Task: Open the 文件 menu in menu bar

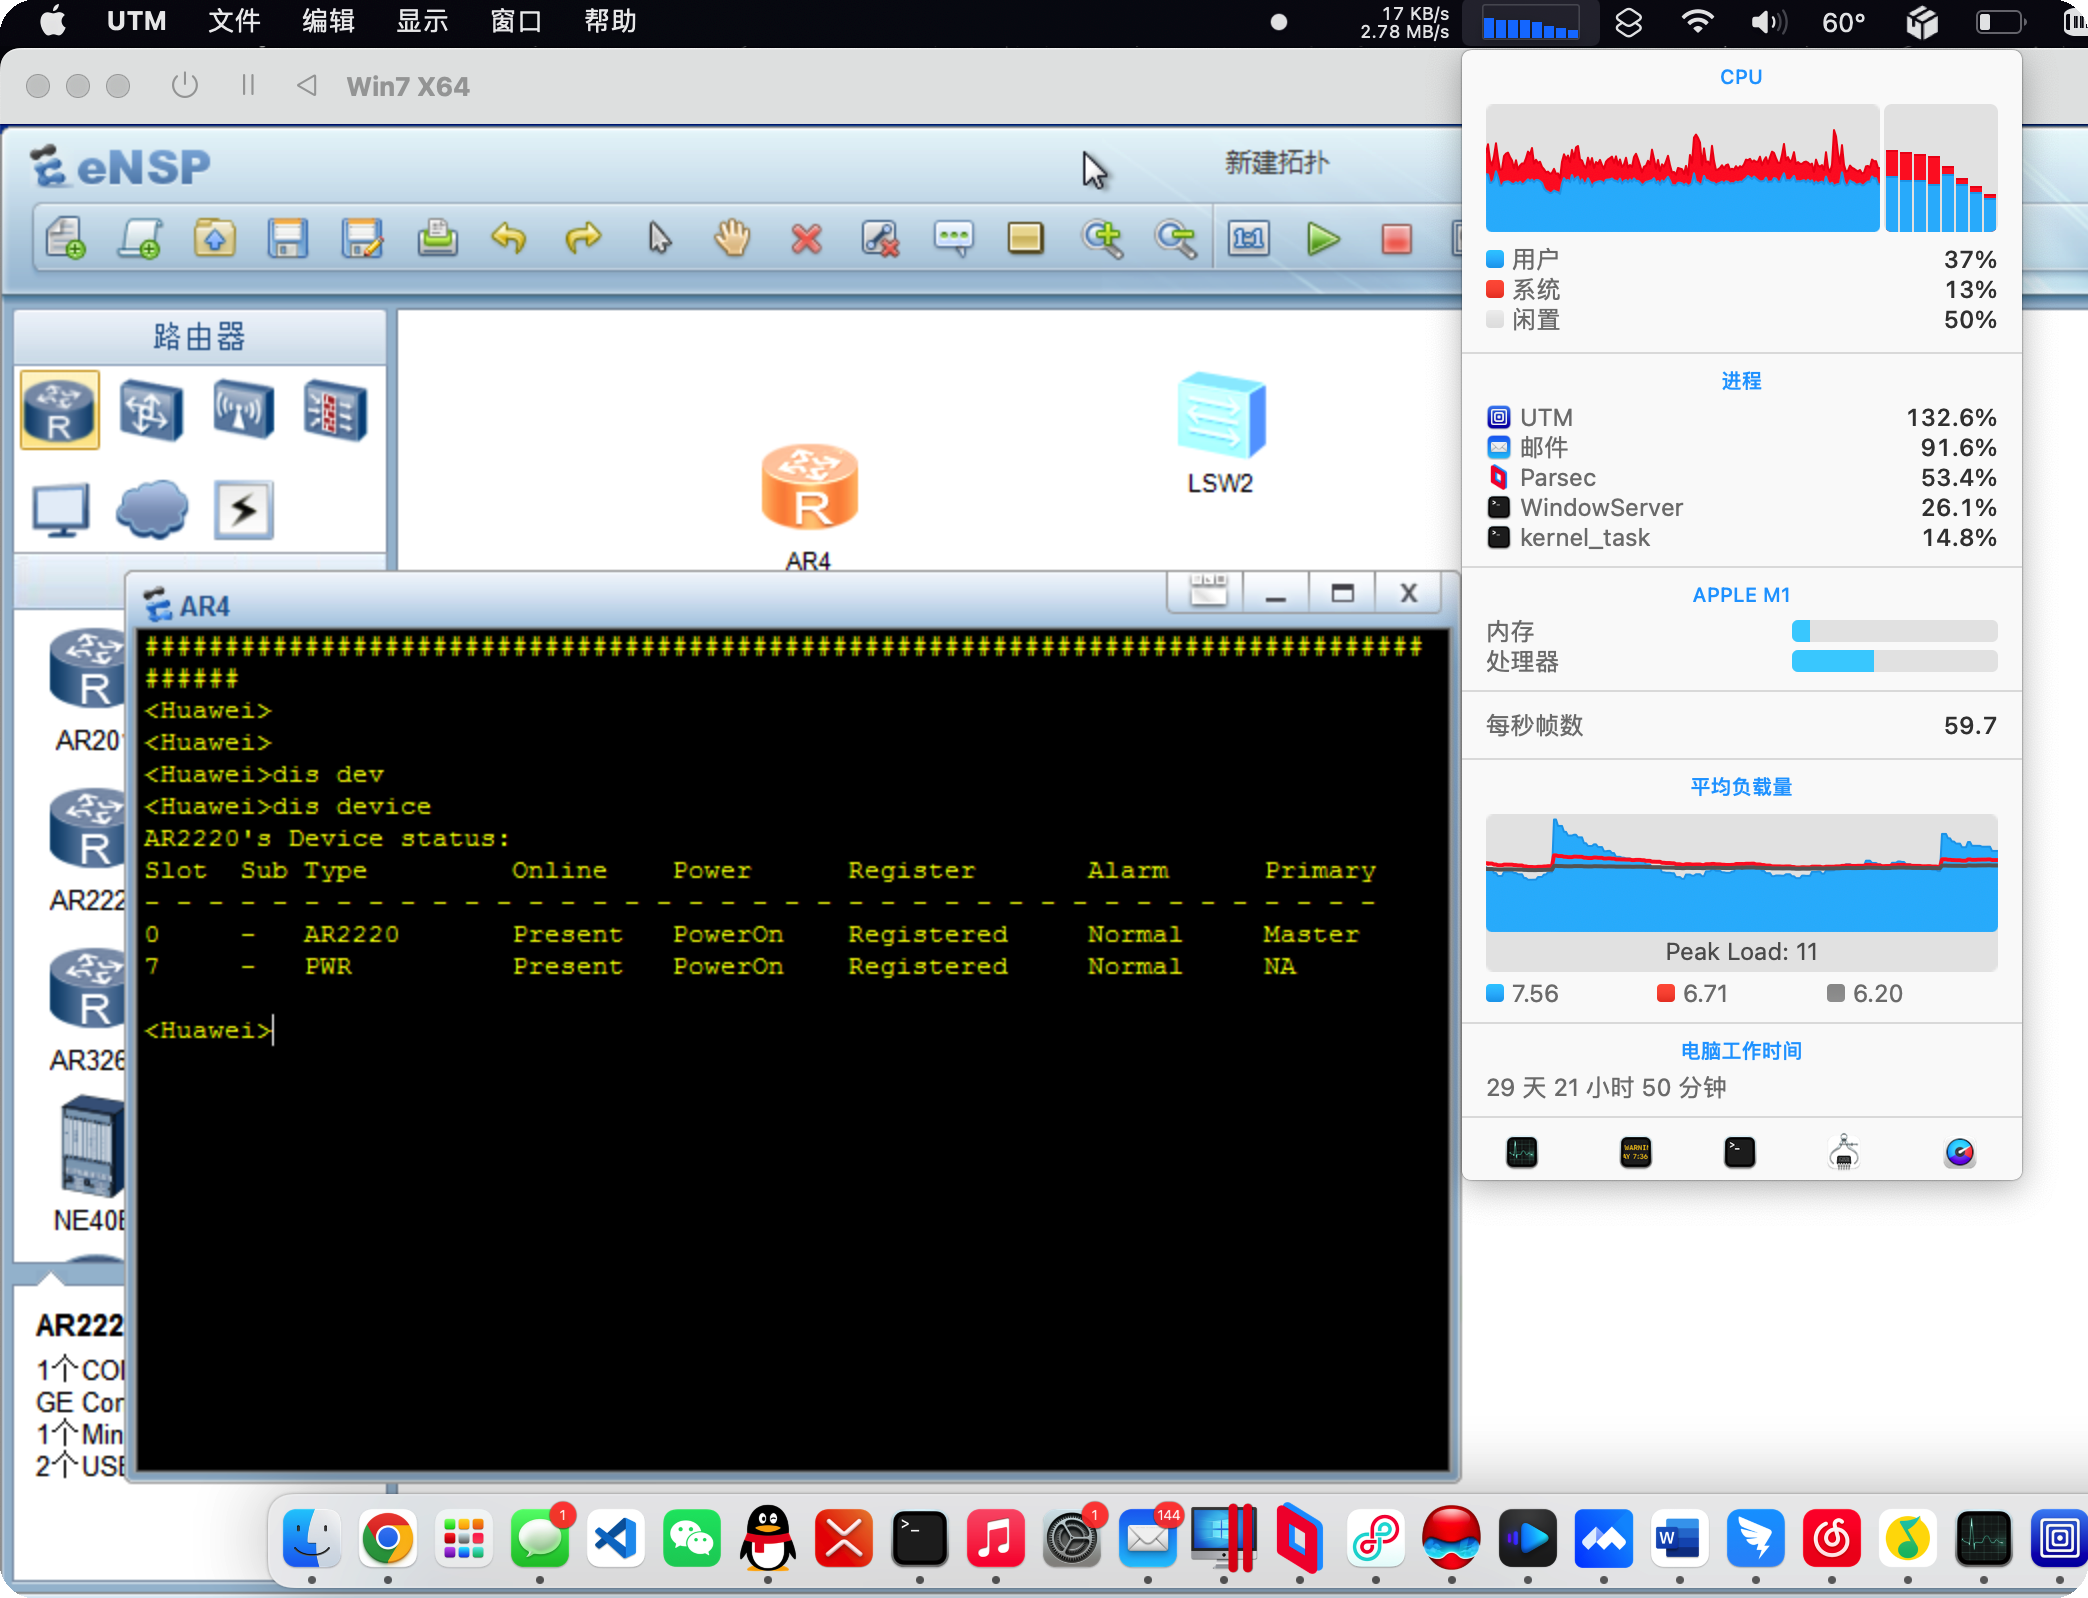Action: [234, 21]
